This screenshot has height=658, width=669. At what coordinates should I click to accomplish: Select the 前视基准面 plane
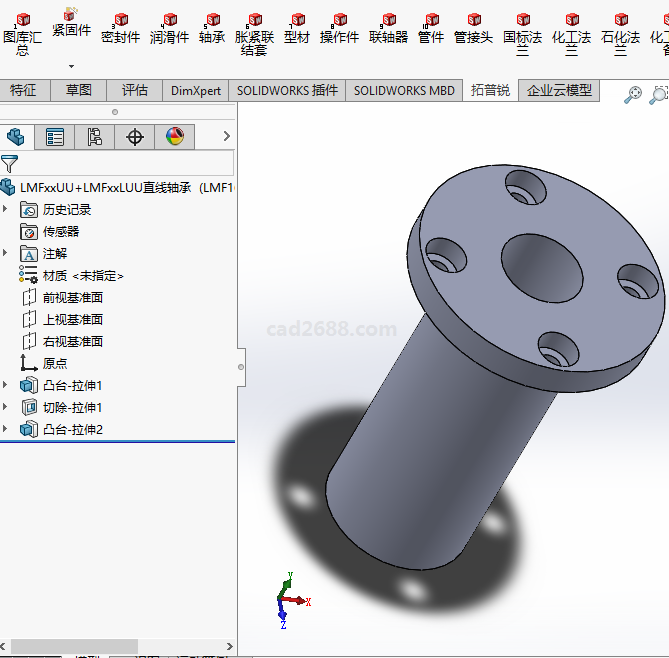point(72,297)
